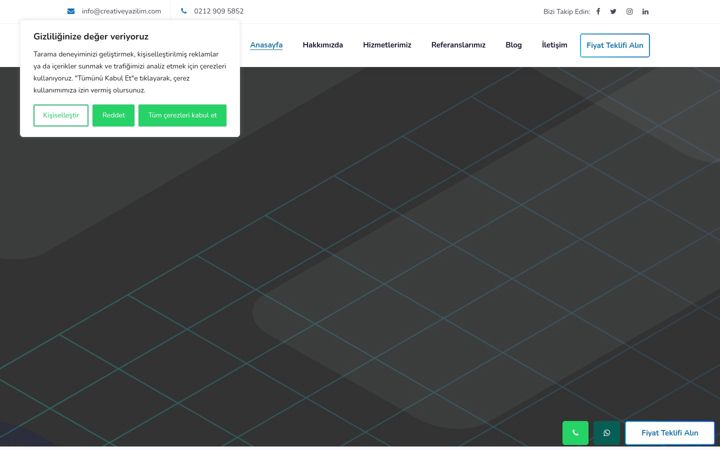Viewport: 720px width, 450px height.
Task: Open the Twitter social icon
Action: coord(613,11)
